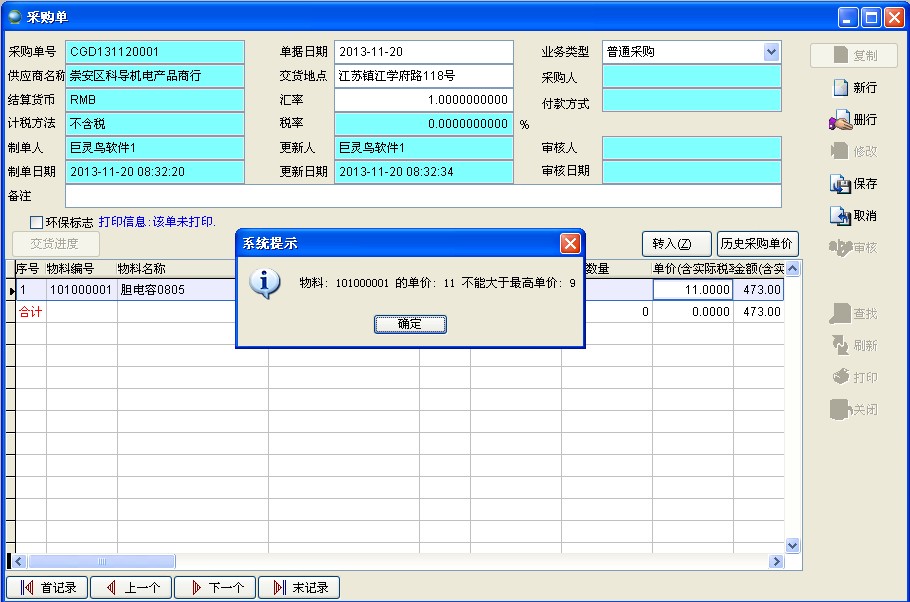Go to 首记录 first record
910x602 pixels.
(48, 588)
